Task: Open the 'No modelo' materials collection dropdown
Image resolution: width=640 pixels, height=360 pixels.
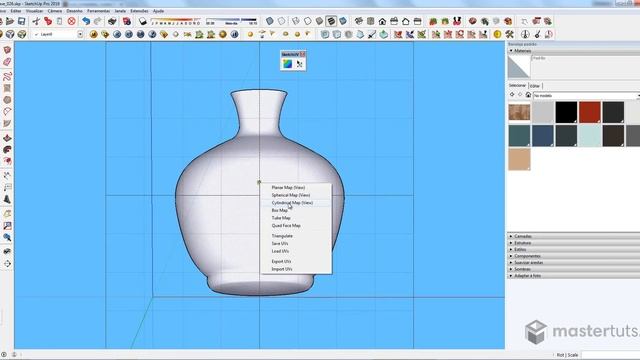Action: [x=586, y=96]
